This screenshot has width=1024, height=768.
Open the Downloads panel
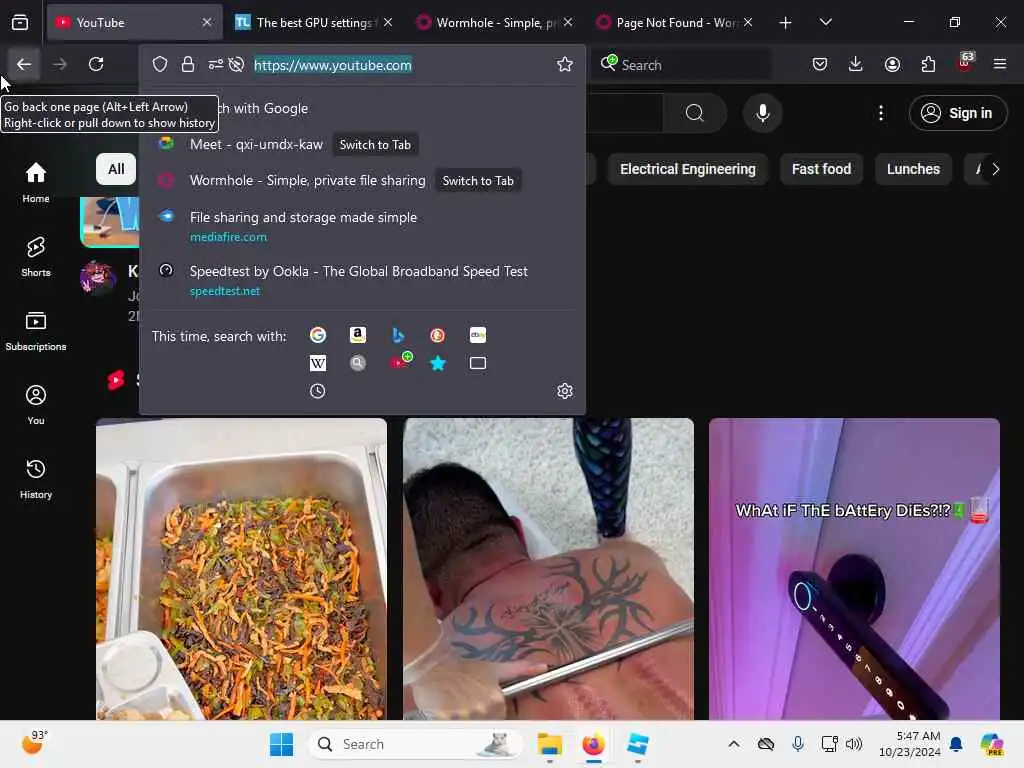coord(856,64)
